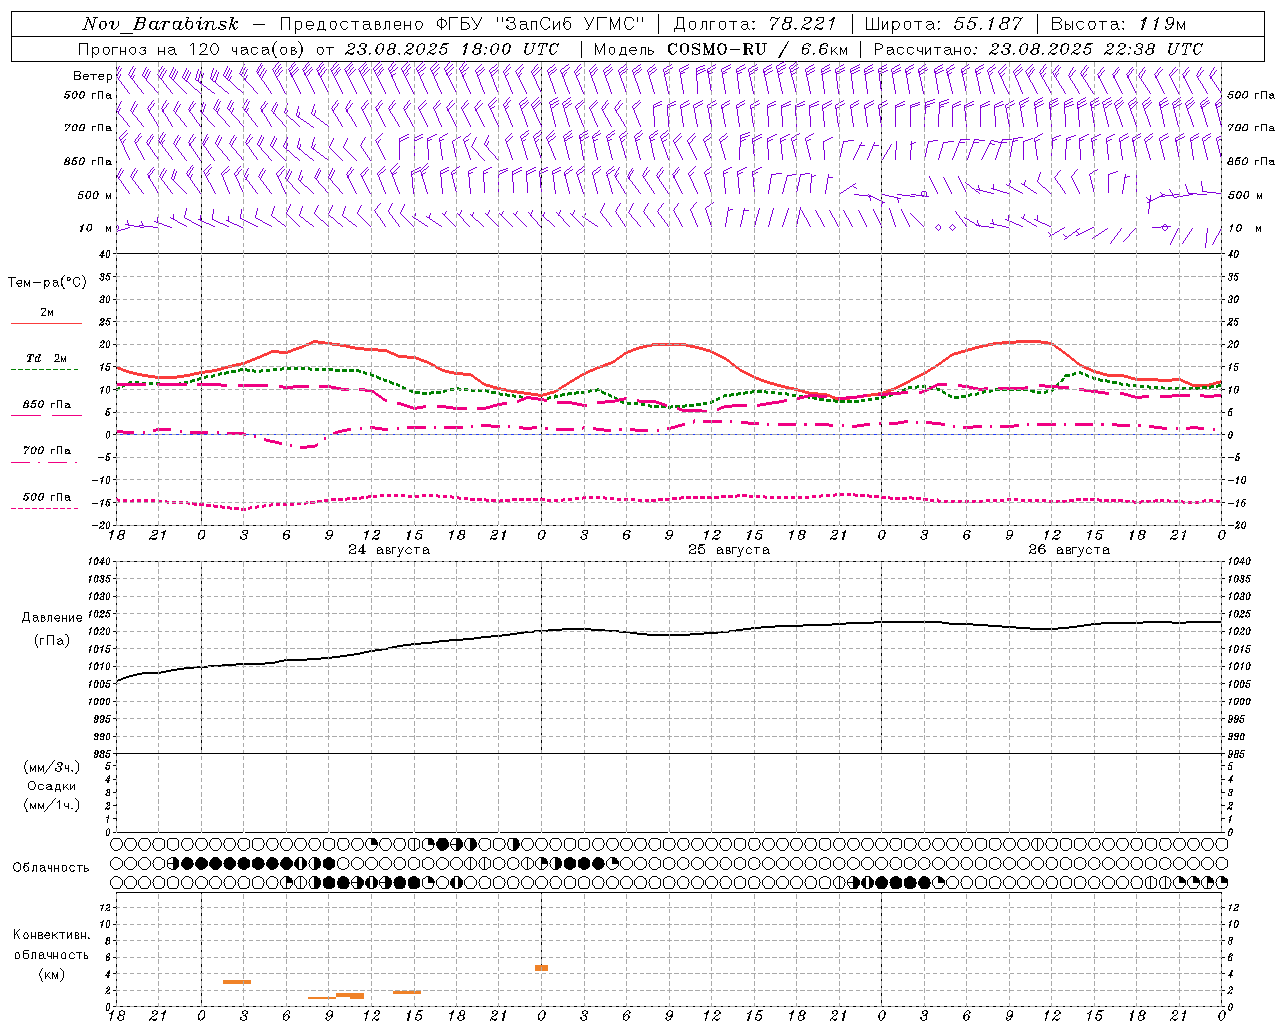1280x1024 pixels.
Task: Click the Осадки precipitation label
Action: [52, 786]
